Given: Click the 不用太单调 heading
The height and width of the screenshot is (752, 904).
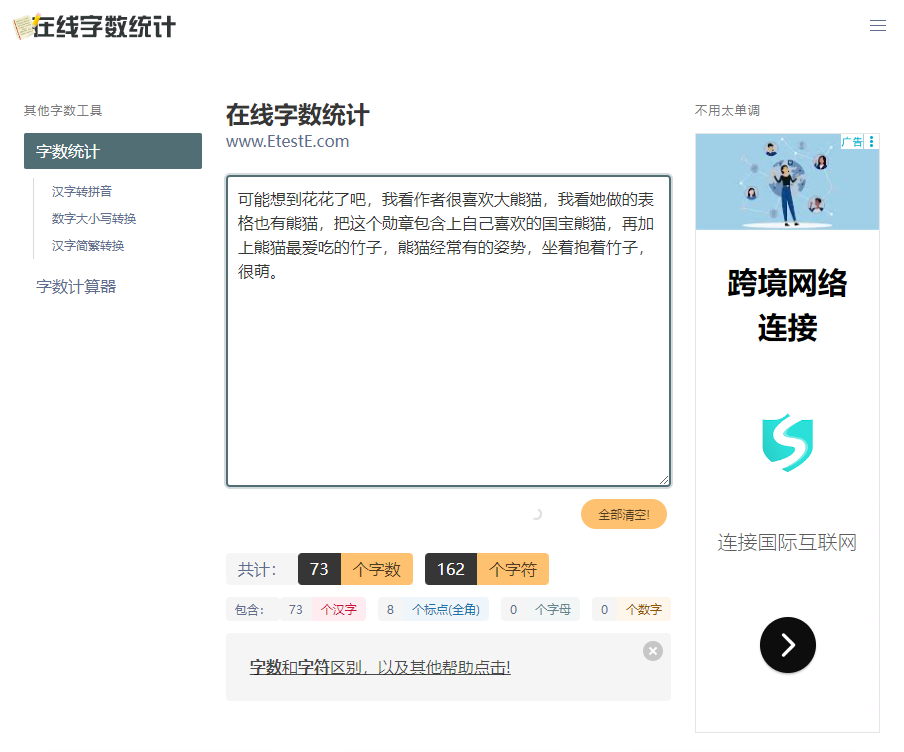Looking at the screenshot, I should (728, 111).
